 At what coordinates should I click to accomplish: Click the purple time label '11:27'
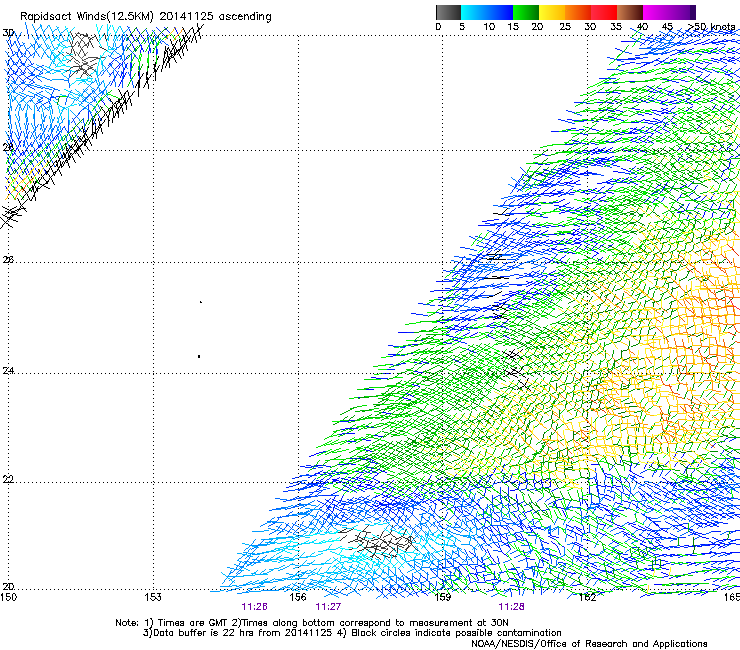[328, 607]
